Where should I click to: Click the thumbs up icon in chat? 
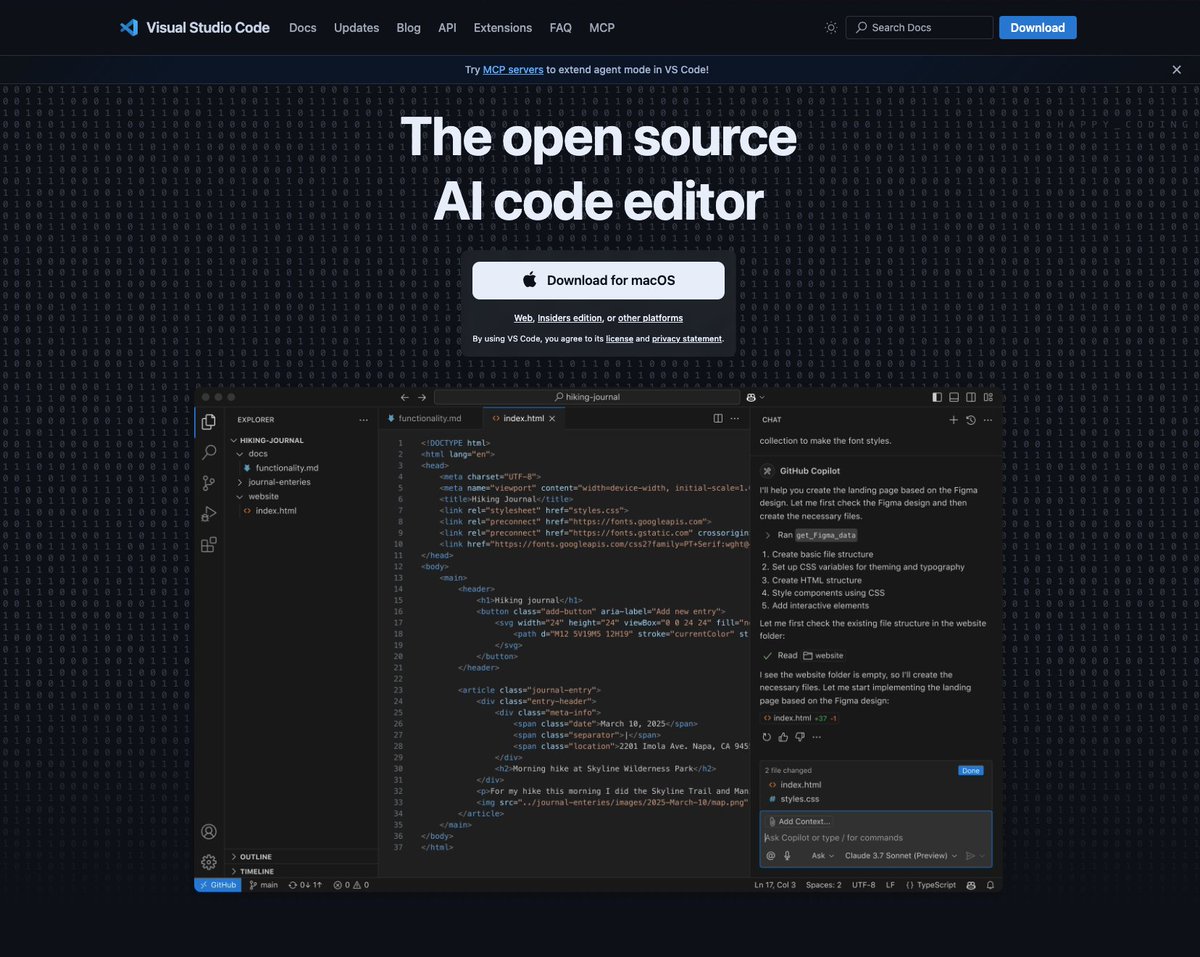pyautogui.click(x=783, y=737)
